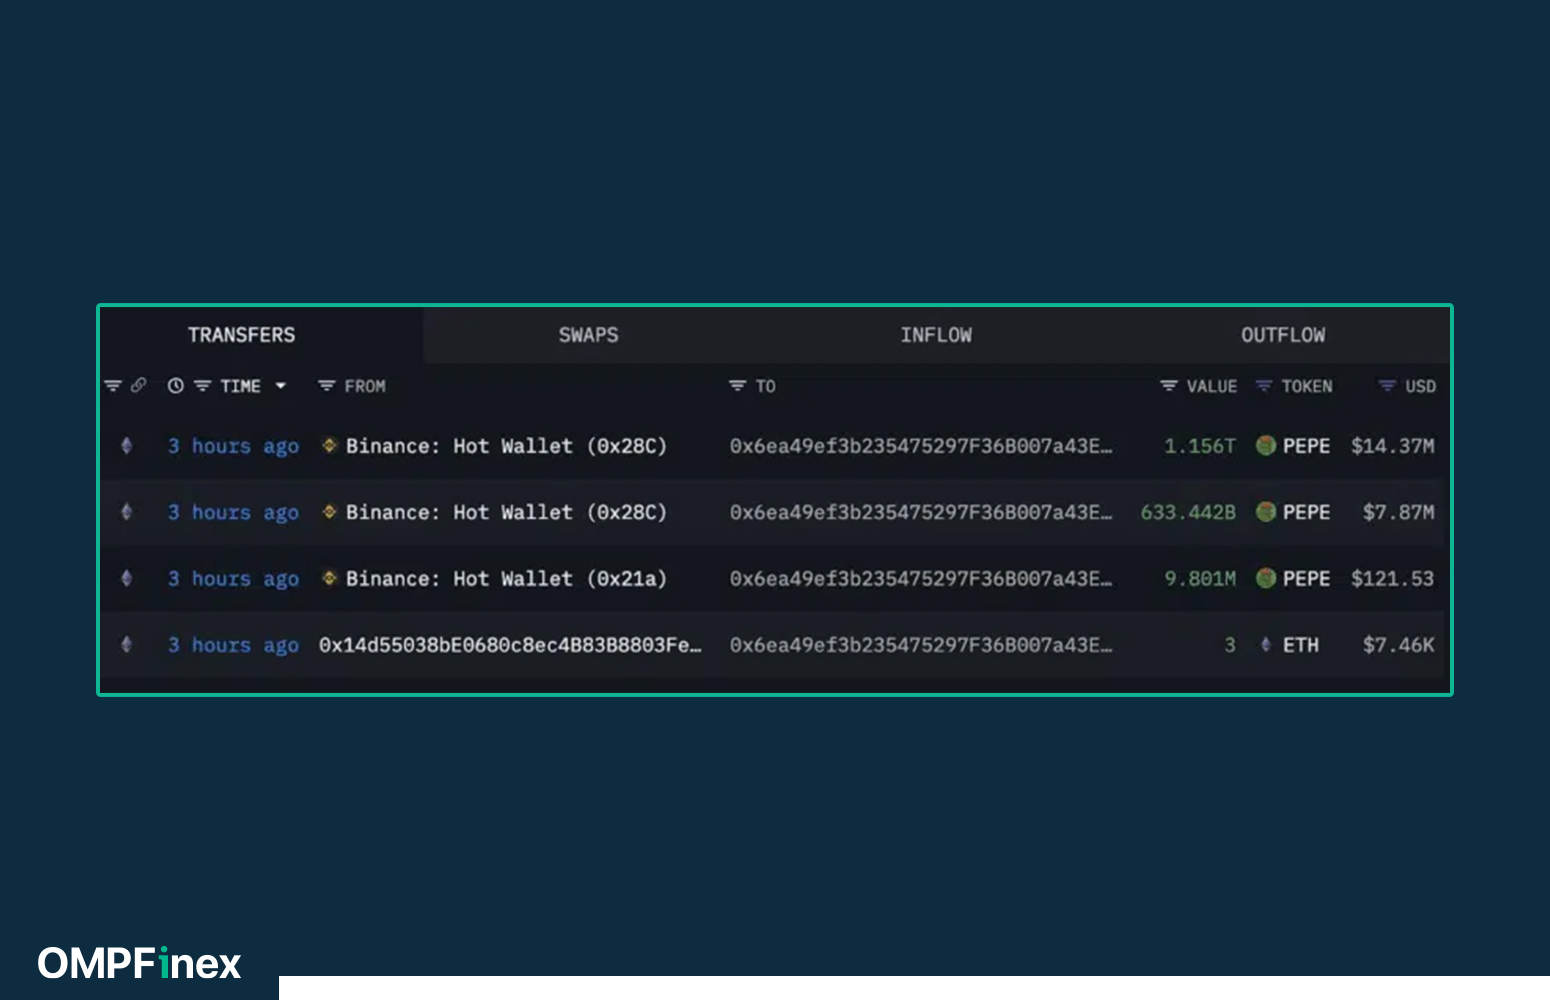Expand the TIME sort dropdown arrow
The image size is (1550, 1000).
click(x=281, y=386)
